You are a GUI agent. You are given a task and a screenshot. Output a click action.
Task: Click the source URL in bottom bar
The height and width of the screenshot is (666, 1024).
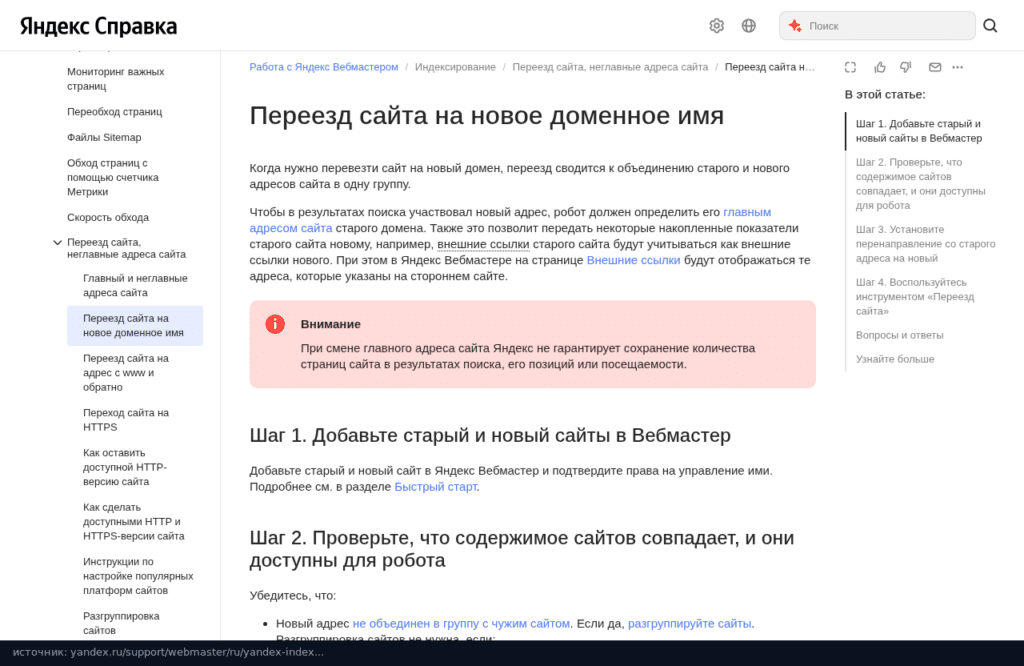coord(168,652)
